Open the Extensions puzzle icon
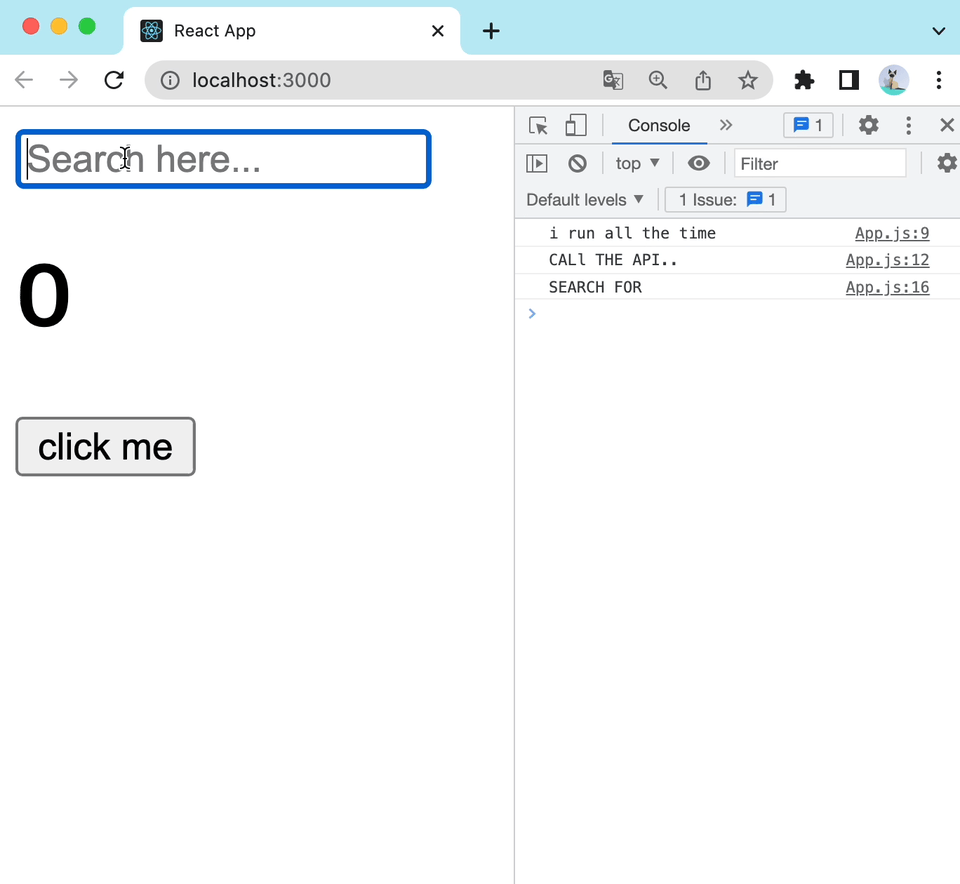Screen dimensions: 960x884 pyautogui.click(x=804, y=80)
